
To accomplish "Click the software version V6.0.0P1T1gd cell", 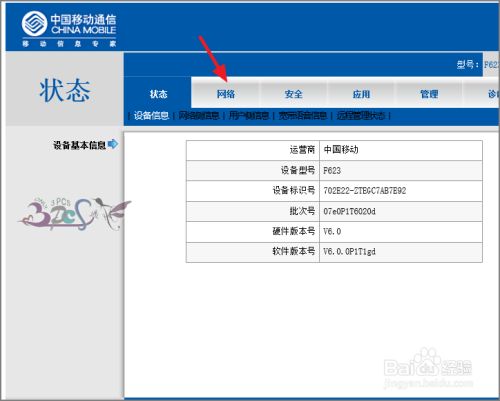I will (401, 252).
